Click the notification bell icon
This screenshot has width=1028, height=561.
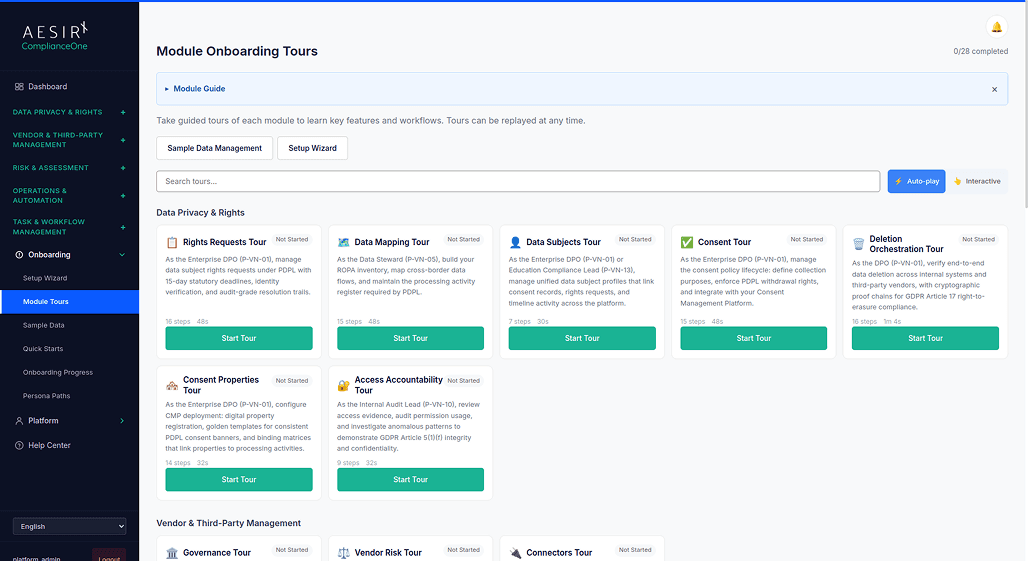pos(996,27)
